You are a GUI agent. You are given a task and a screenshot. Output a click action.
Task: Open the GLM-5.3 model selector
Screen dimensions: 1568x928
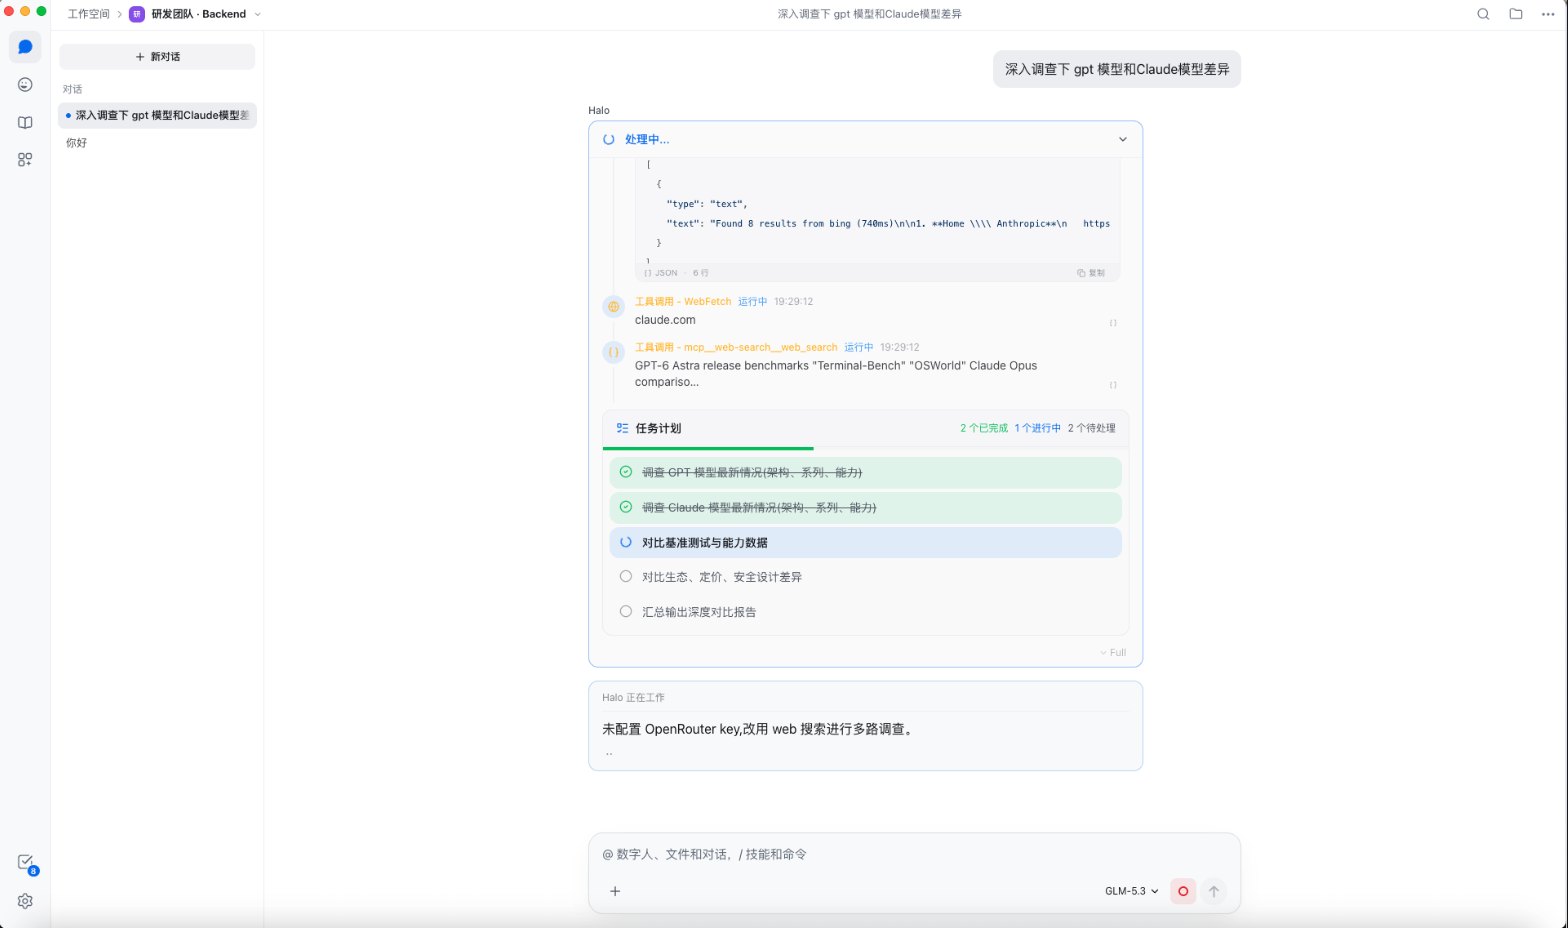click(x=1131, y=891)
